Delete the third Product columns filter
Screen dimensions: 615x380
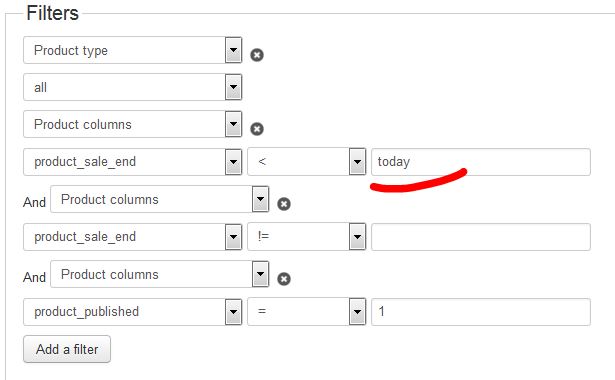(x=284, y=279)
